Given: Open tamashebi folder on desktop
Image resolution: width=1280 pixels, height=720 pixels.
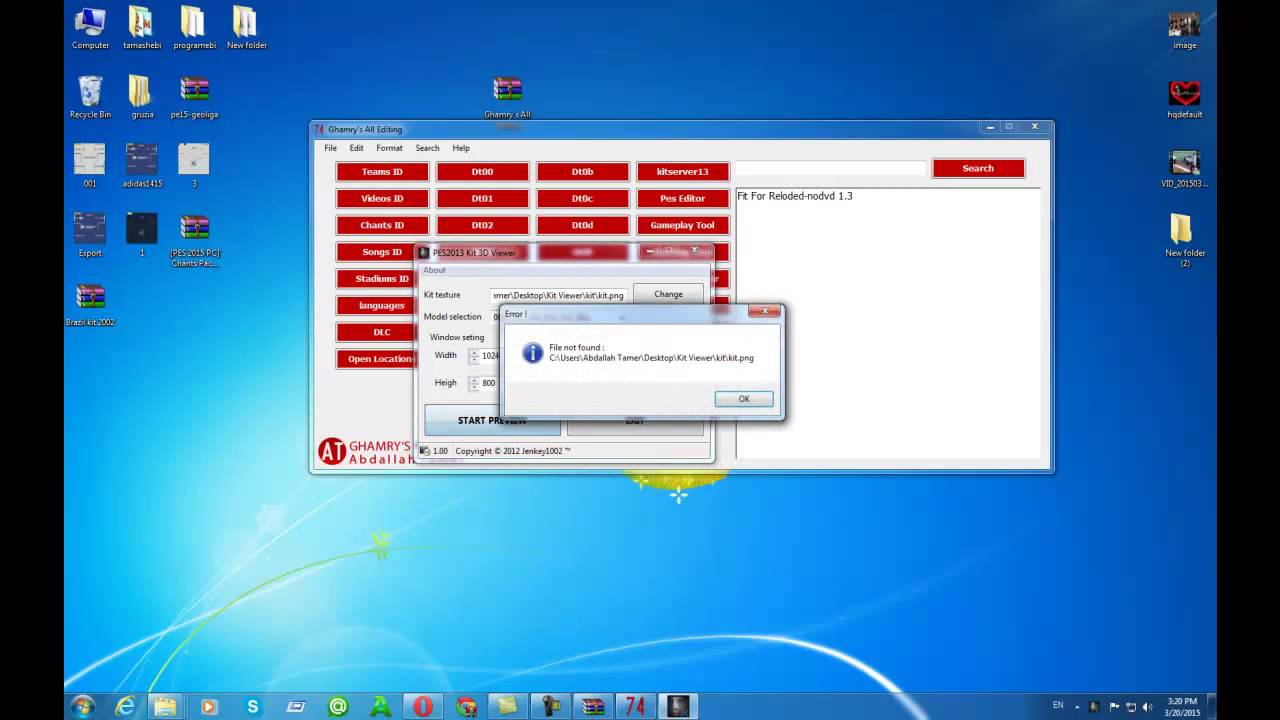Looking at the screenshot, I should (x=141, y=29).
